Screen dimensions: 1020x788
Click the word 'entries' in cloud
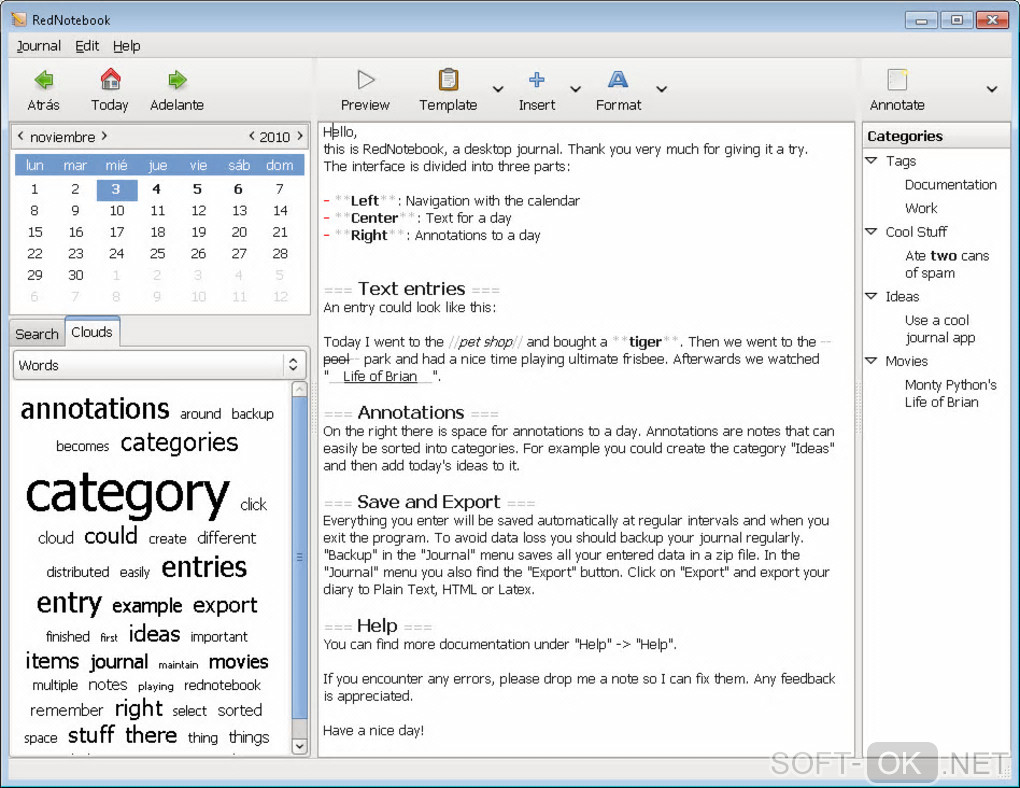pos(204,567)
